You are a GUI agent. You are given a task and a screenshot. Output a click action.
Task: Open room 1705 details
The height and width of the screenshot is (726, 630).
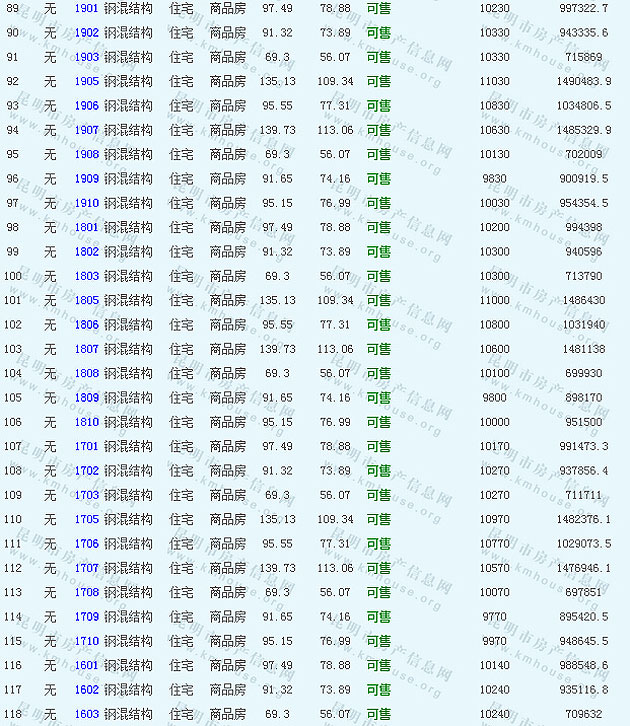click(x=87, y=519)
